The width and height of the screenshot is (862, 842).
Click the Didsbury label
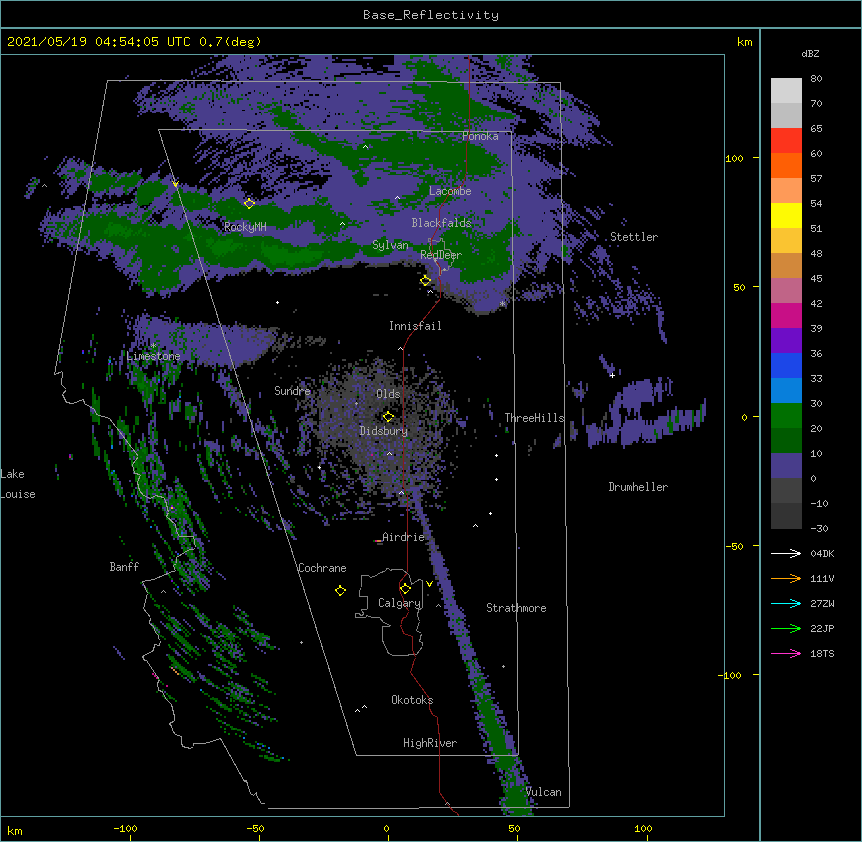pyautogui.click(x=384, y=431)
